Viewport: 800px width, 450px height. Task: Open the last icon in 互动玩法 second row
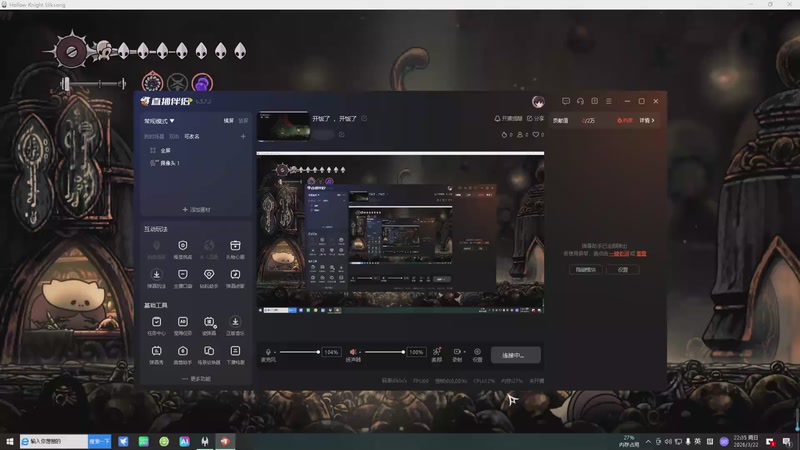point(235,279)
